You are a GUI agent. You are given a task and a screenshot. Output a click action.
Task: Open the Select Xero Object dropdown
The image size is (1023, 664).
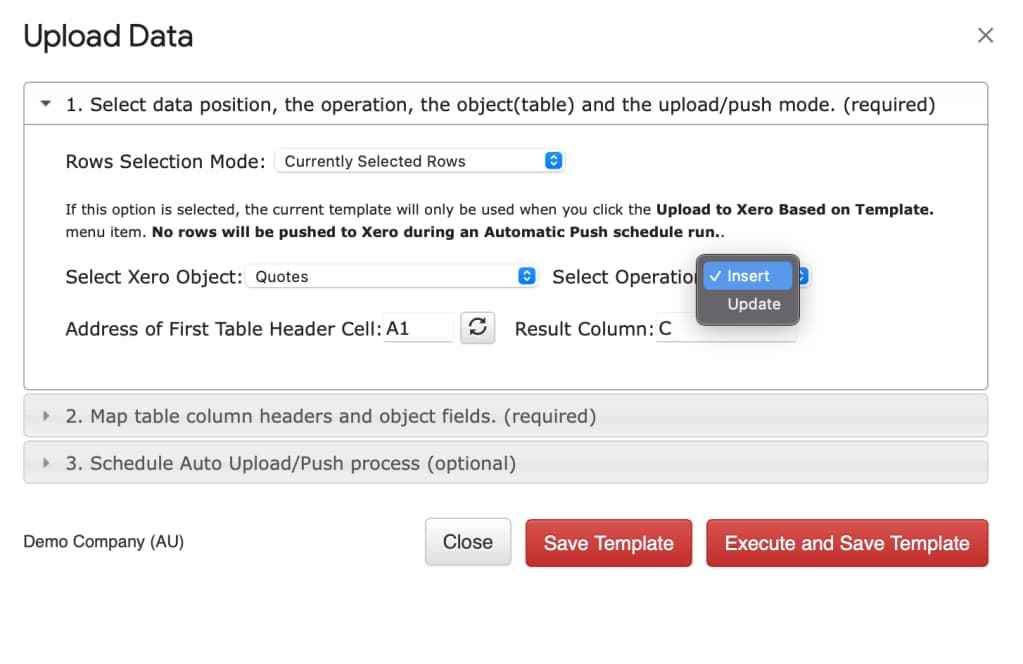coord(391,277)
